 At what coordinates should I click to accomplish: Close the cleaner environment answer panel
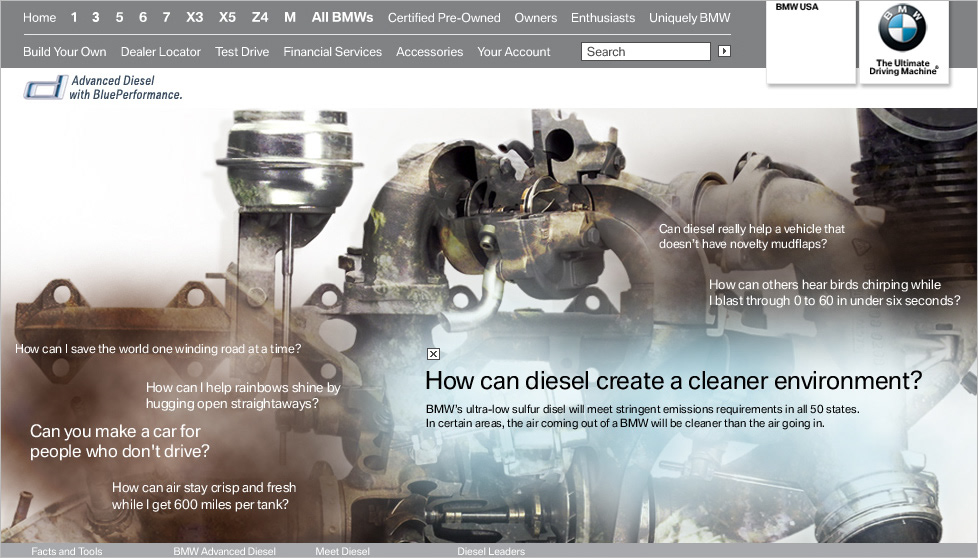[x=433, y=354]
